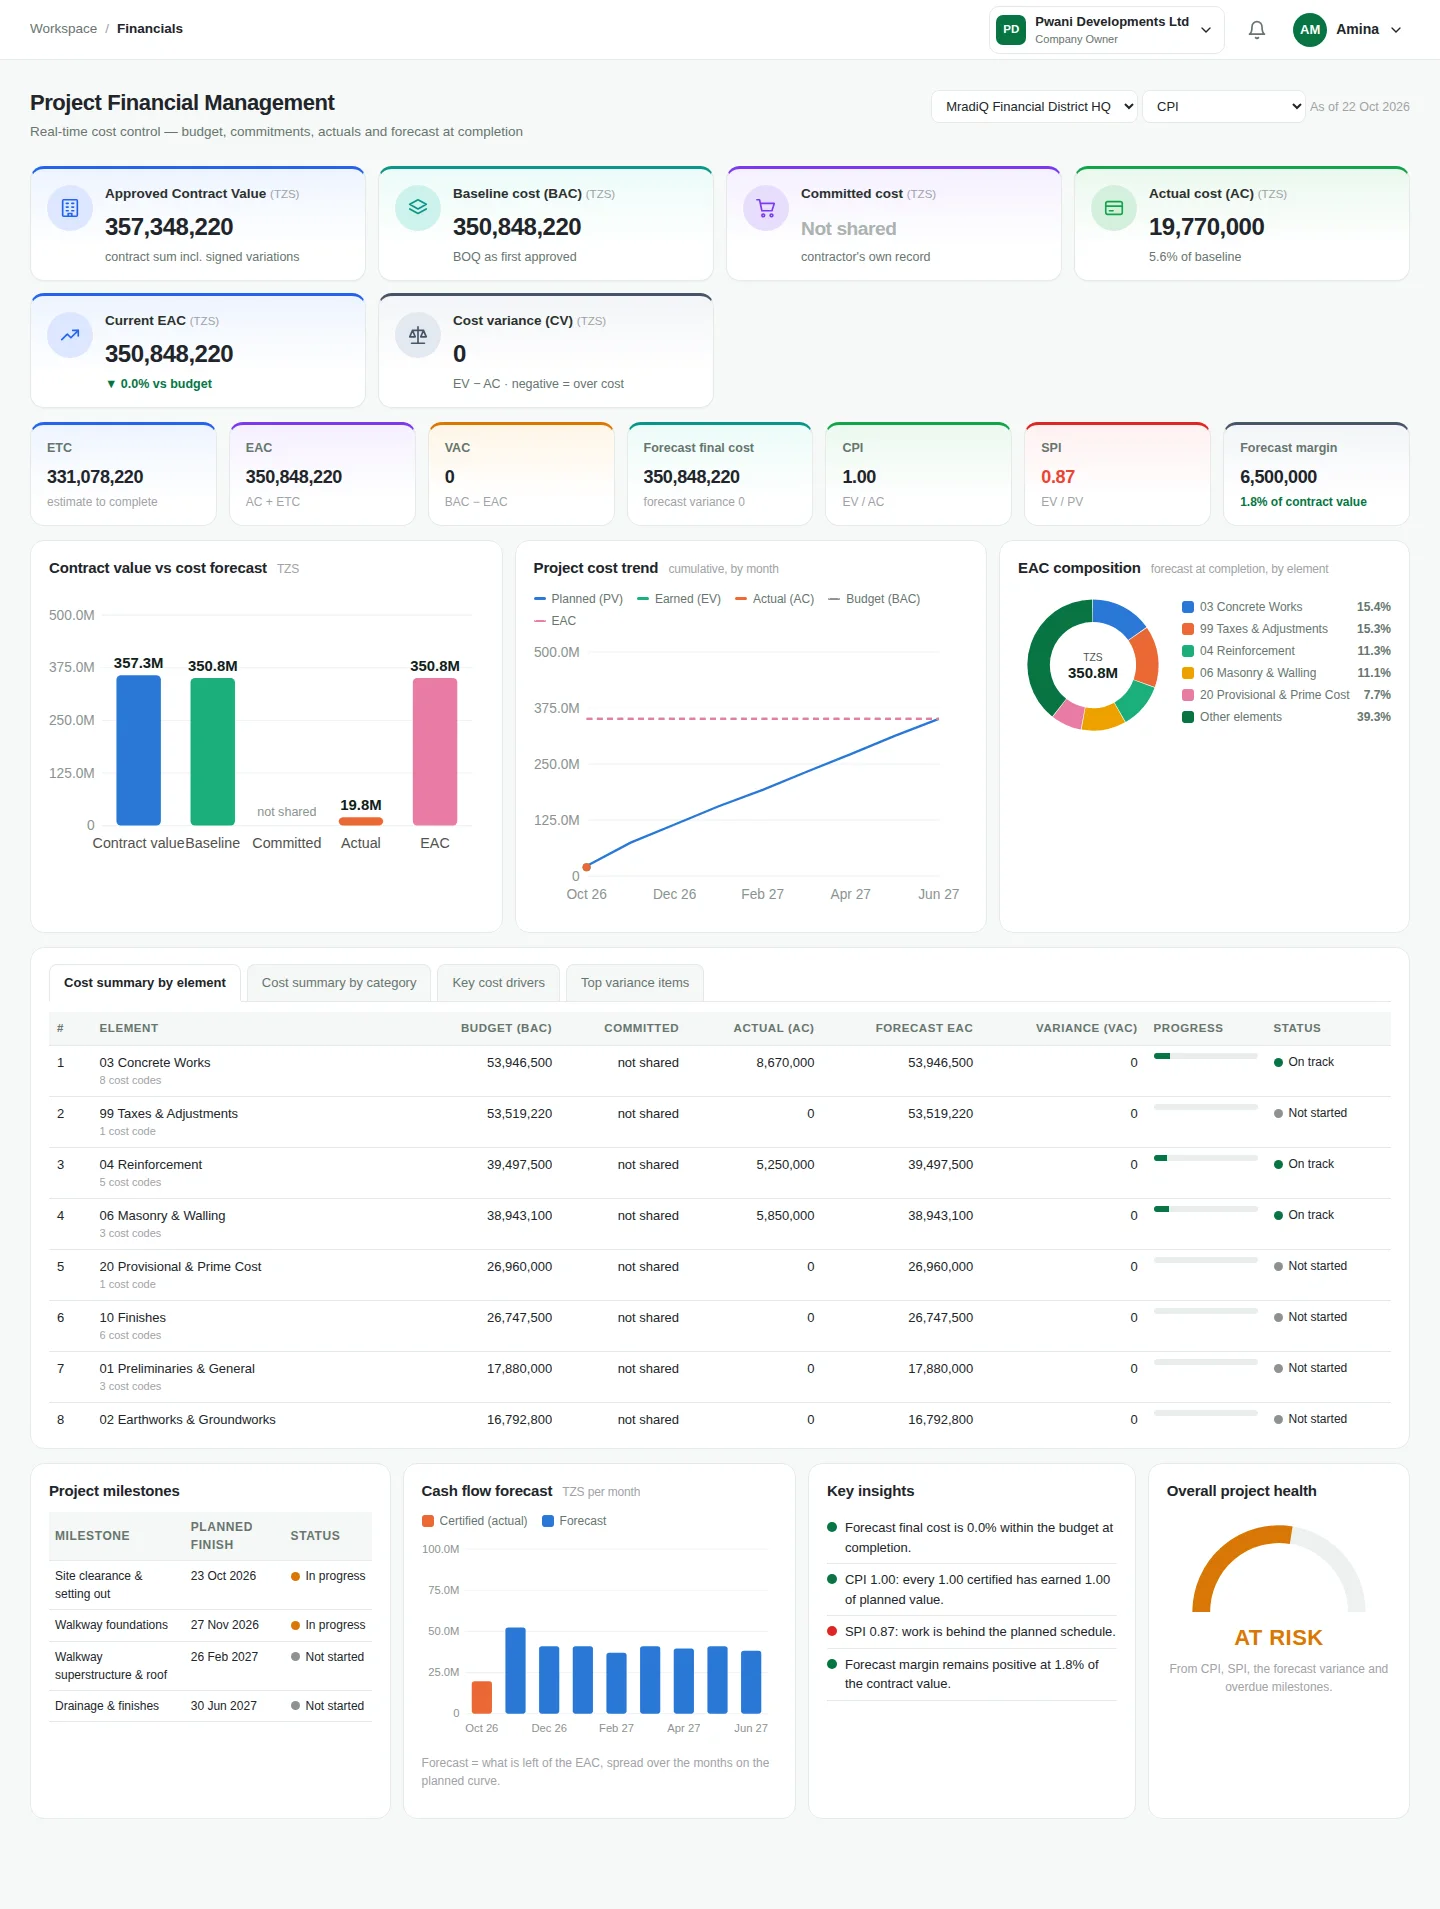The height and width of the screenshot is (1909, 1440).
Task: Select the 99 Taxes & Adjustments row name
Action: pyautogui.click(x=169, y=1114)
